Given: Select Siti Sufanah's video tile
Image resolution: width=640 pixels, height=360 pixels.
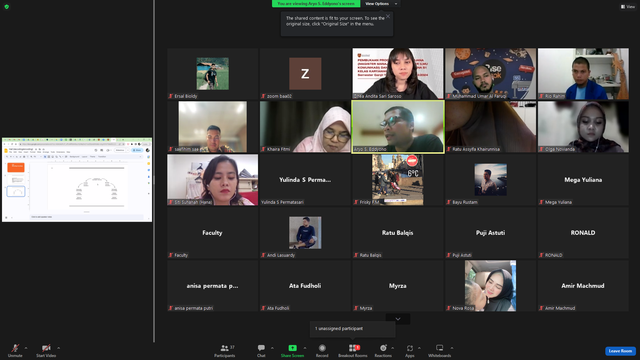Looking at the screenshot, I should [x=213, y=180].
